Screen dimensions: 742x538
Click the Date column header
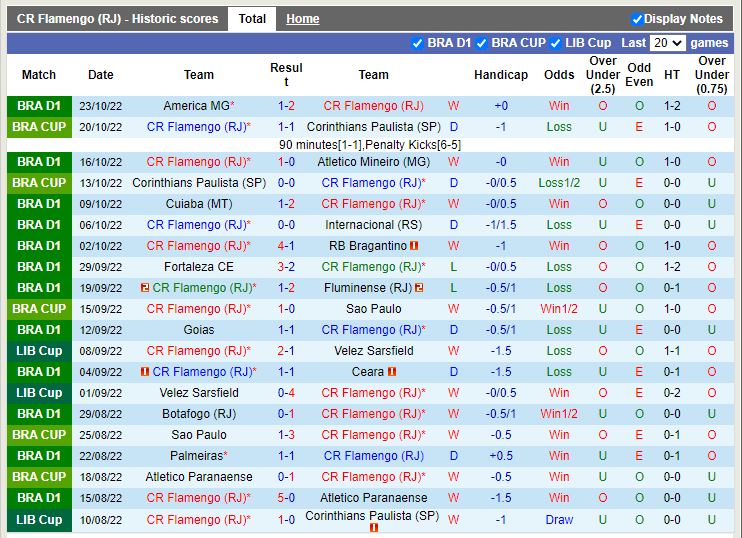click(x=101, y=75)
